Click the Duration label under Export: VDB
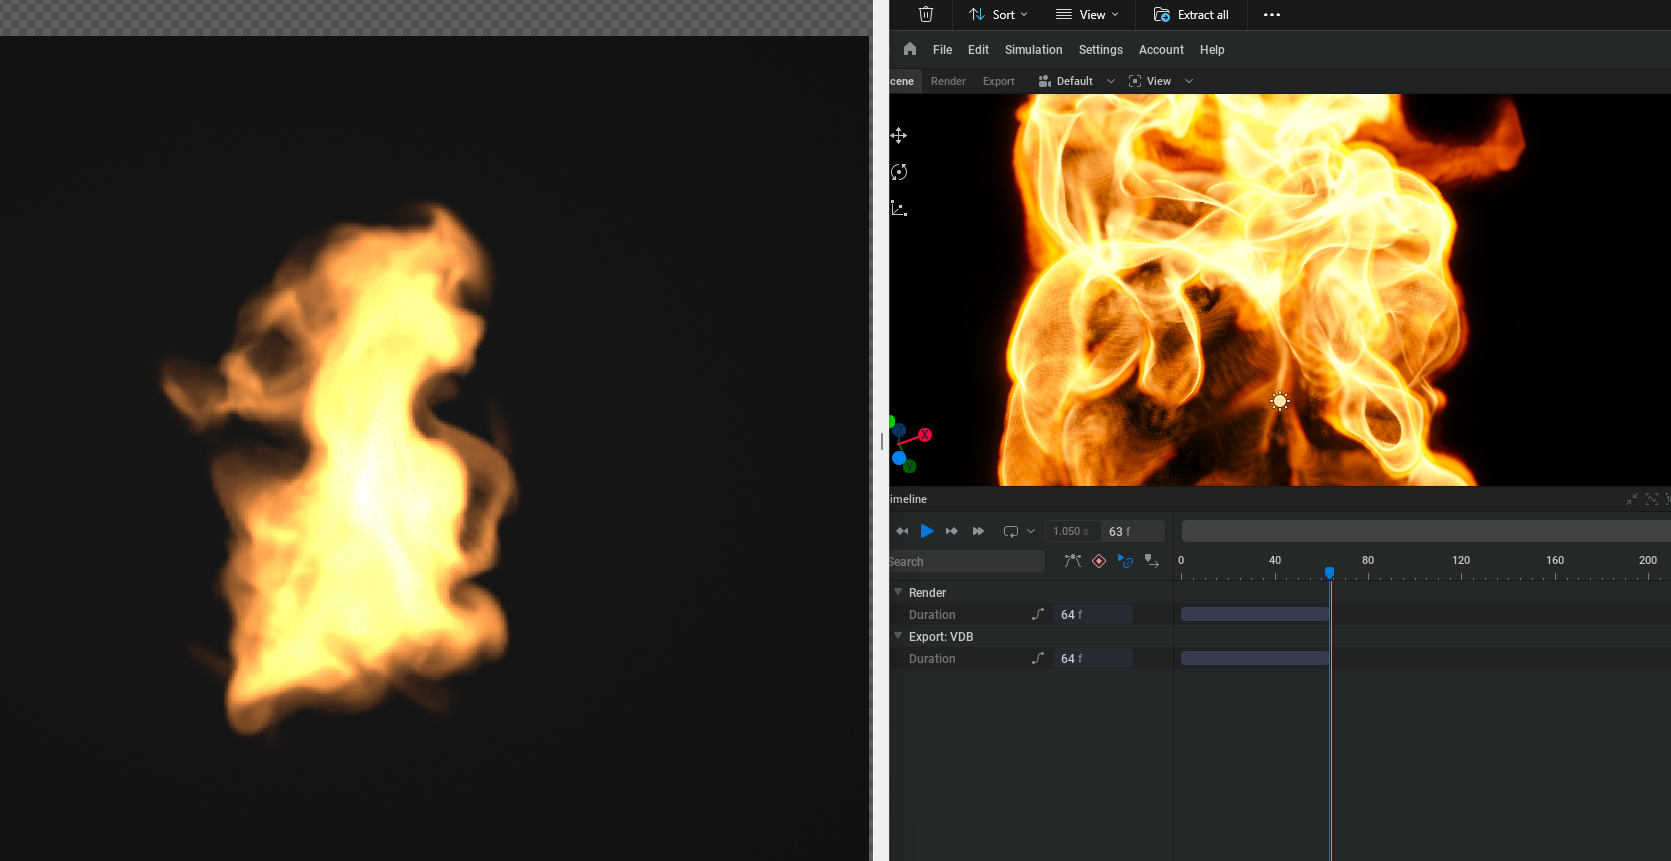1671x861 pixels. 932,659
